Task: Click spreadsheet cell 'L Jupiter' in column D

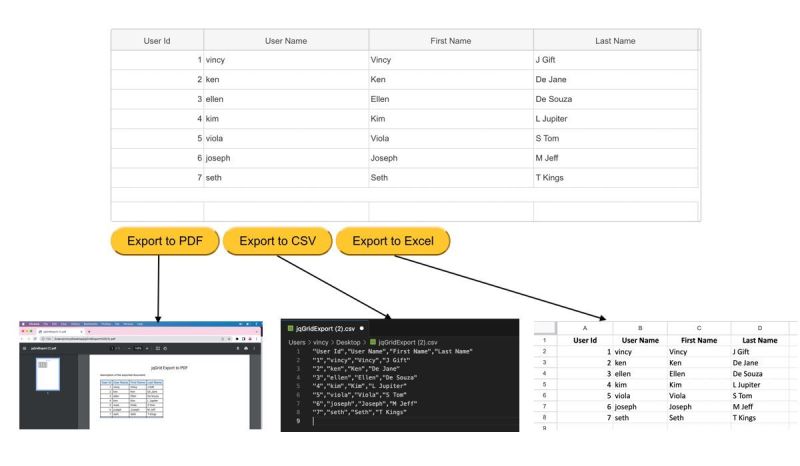Action: pos(760,384)
